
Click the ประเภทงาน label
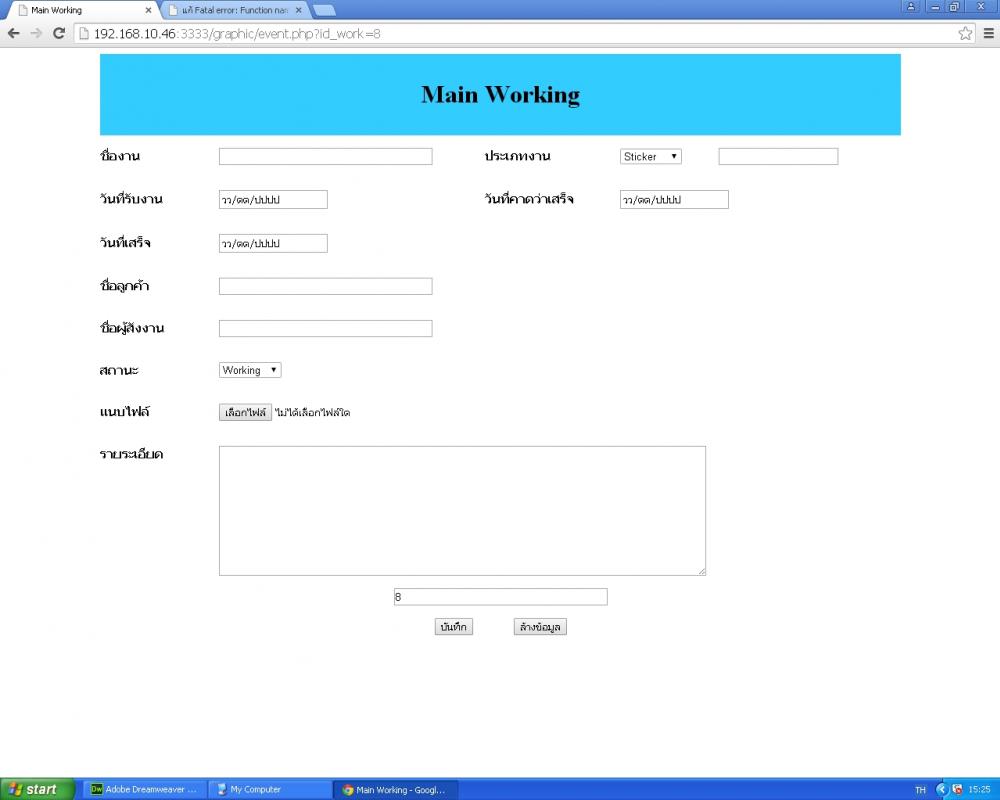pyautogui.click(x=517, y=156)
